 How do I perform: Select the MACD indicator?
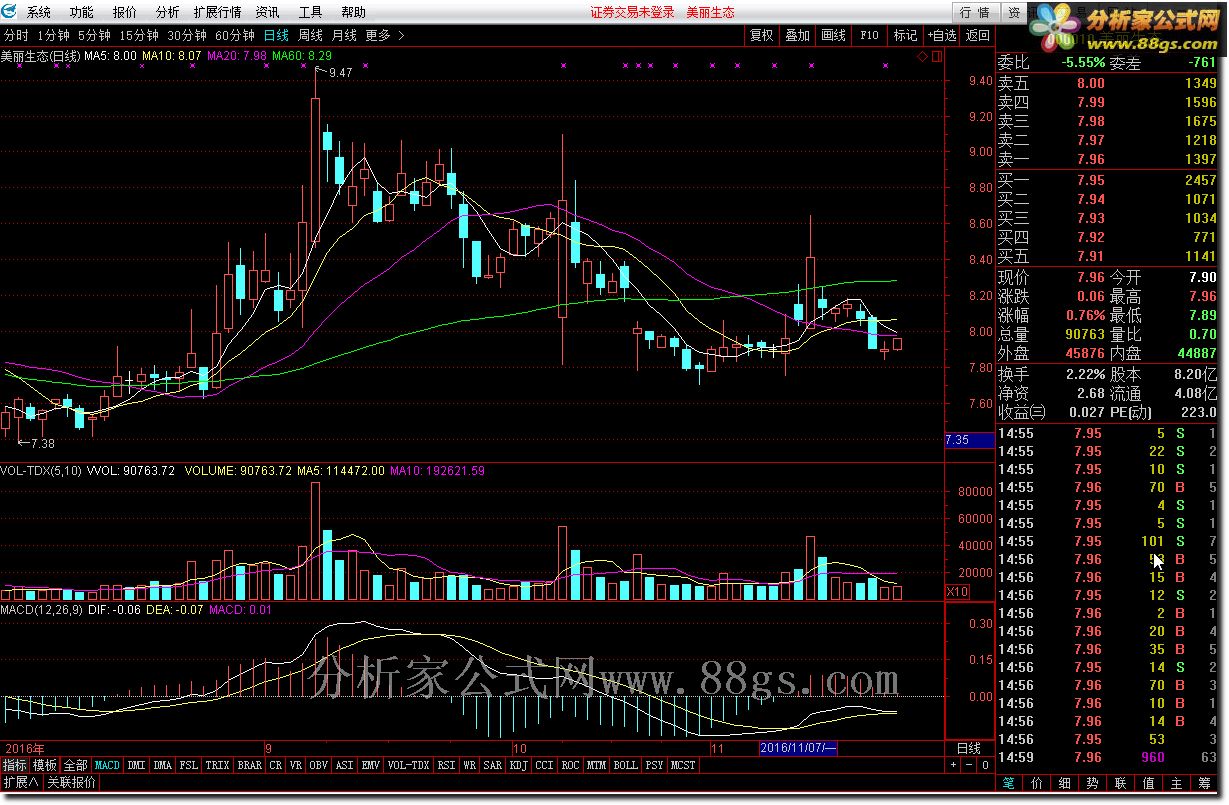pos(107,765)
